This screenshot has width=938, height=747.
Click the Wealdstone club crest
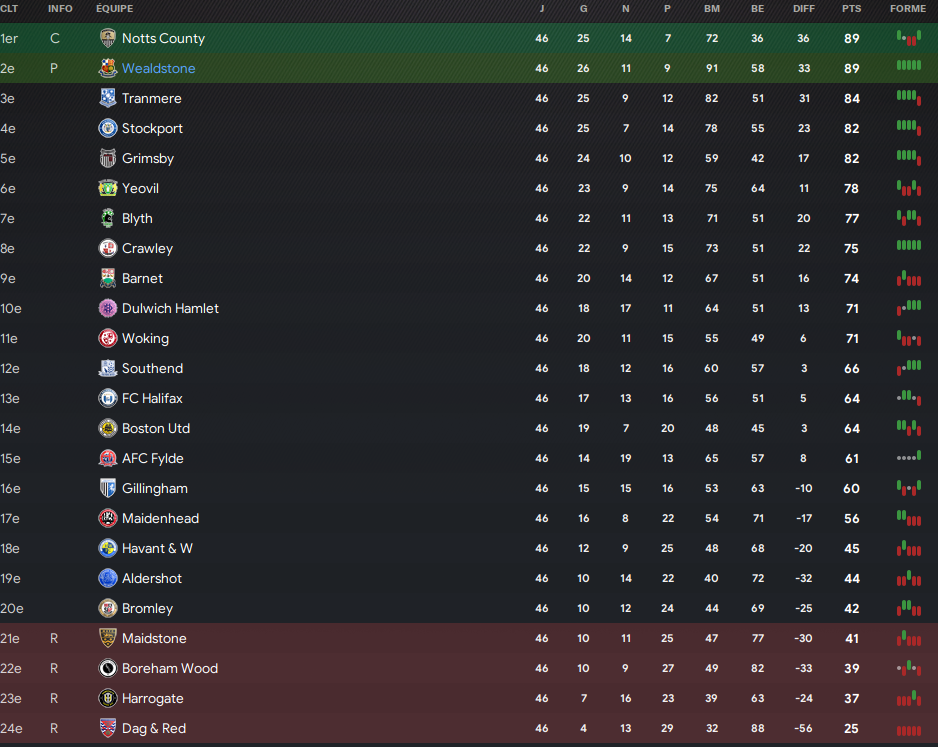tap(108, 68)
